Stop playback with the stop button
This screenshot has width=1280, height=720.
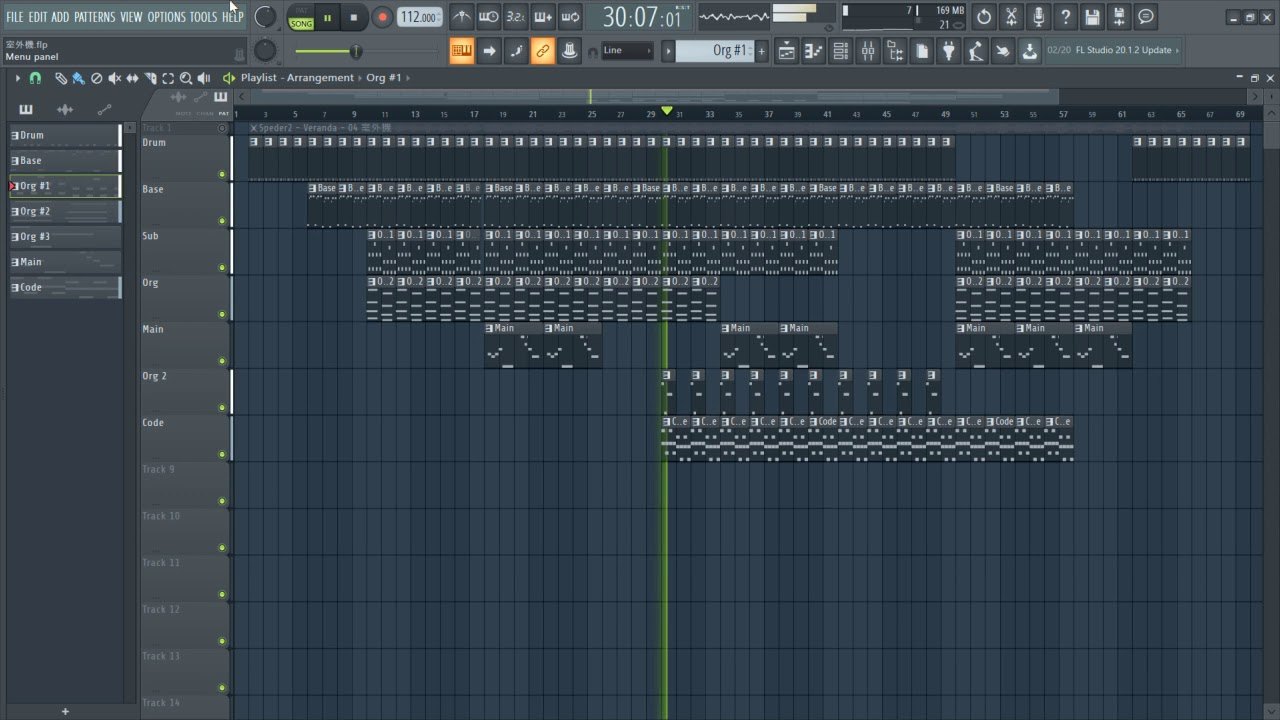tap(353, 17)
